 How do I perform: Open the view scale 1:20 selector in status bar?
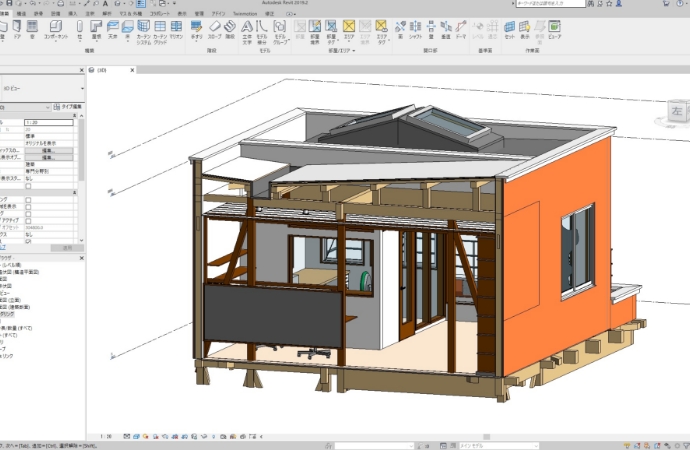pos(108,437)
